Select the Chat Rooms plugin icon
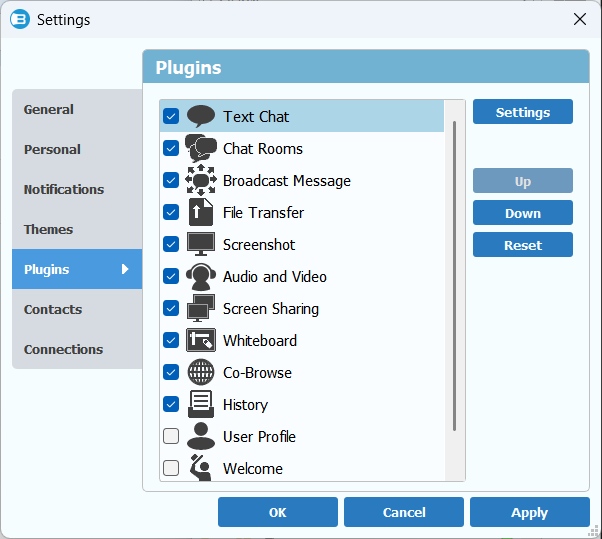 click(x=200, y=148)
